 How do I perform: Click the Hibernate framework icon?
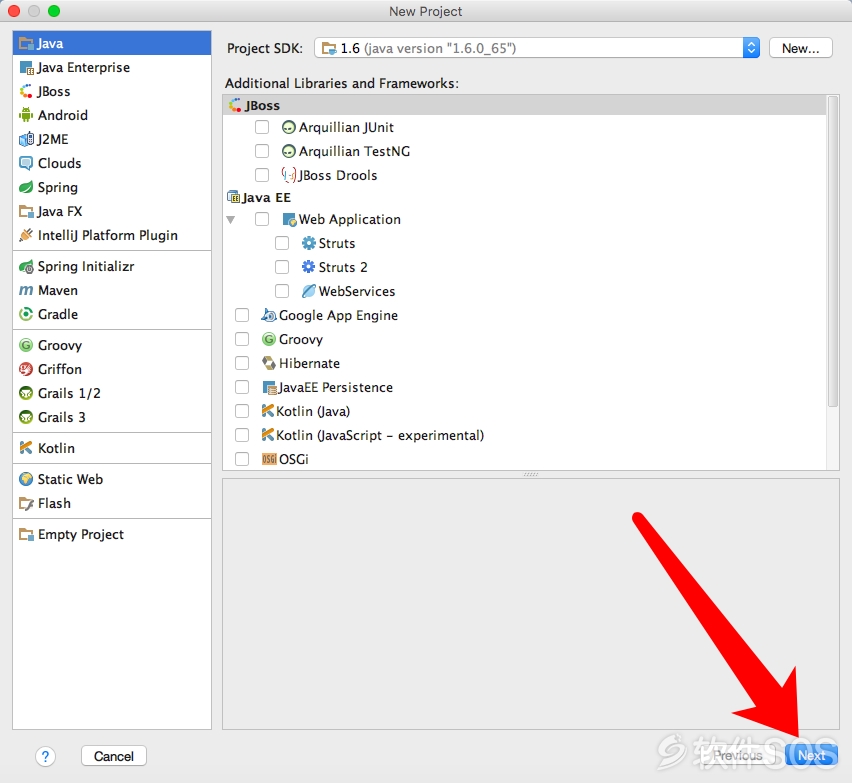pyautogui.click(x=269, y=363)
